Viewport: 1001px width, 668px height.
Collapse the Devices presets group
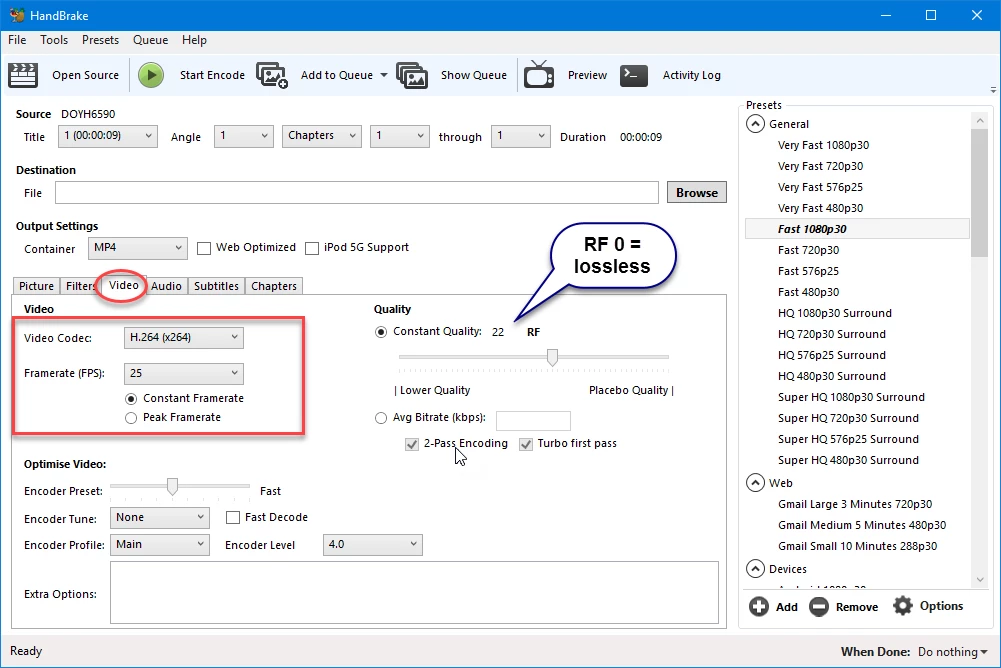[755, 568]
